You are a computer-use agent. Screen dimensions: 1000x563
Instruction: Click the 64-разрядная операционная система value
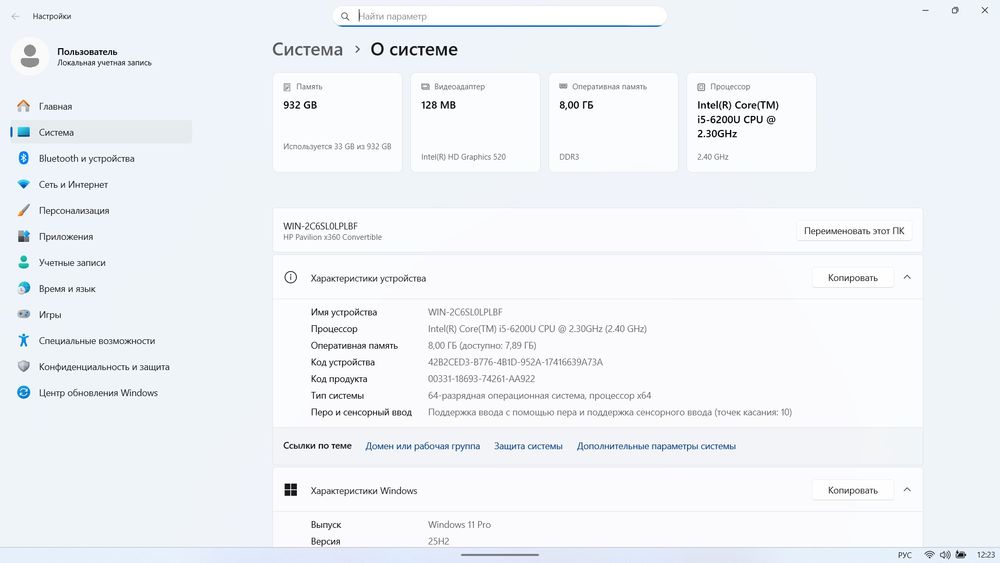coord(540,395)
